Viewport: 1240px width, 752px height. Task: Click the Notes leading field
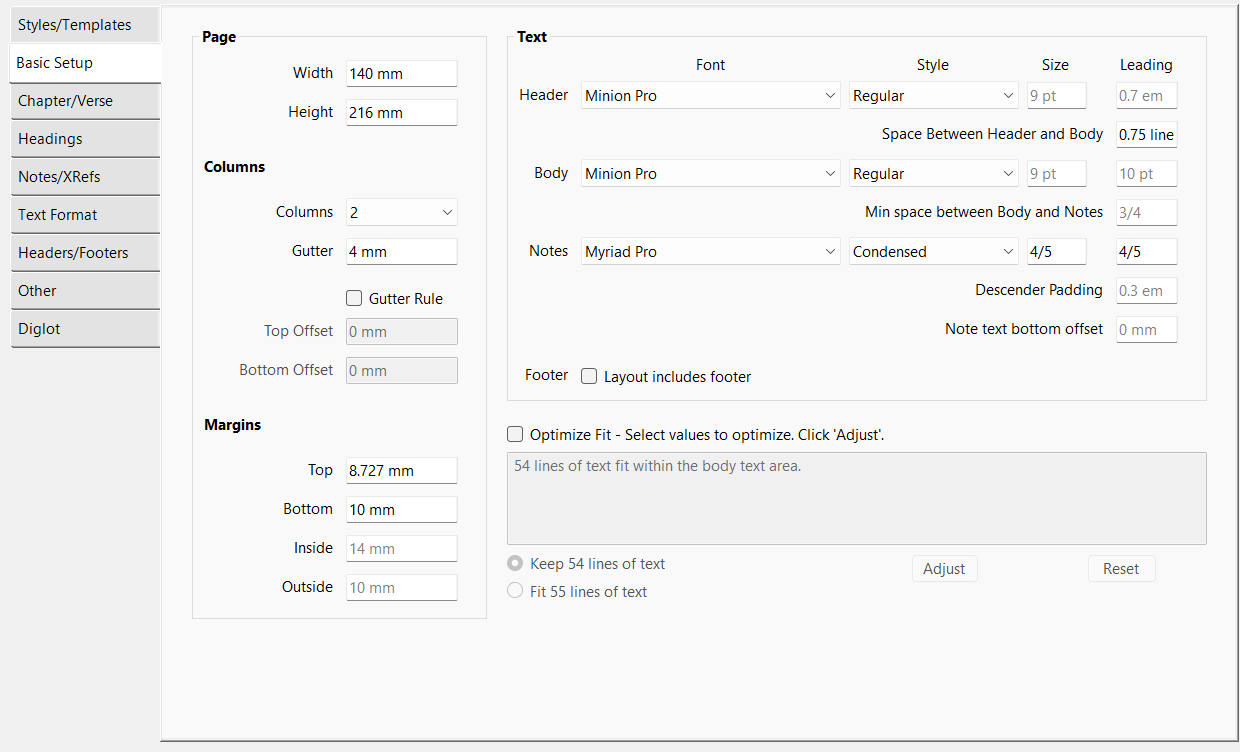pyautogui.click(x=1146, y=252)
